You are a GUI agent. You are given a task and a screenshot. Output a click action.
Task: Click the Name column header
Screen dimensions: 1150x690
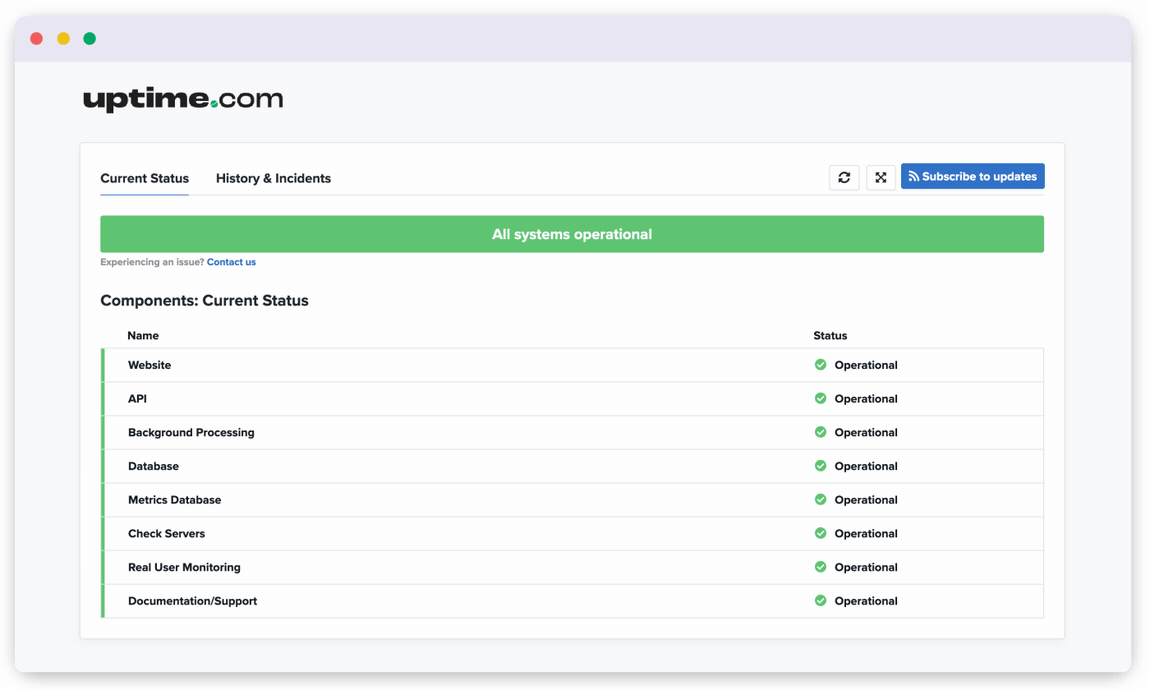(x=143, y=335)
